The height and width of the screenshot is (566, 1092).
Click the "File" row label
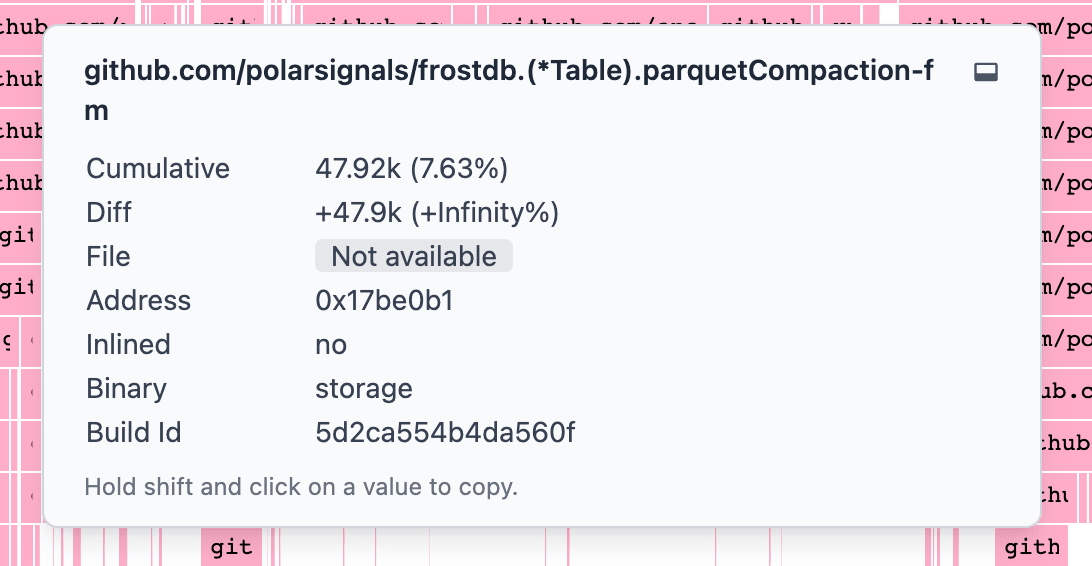(x=108, y=257)
